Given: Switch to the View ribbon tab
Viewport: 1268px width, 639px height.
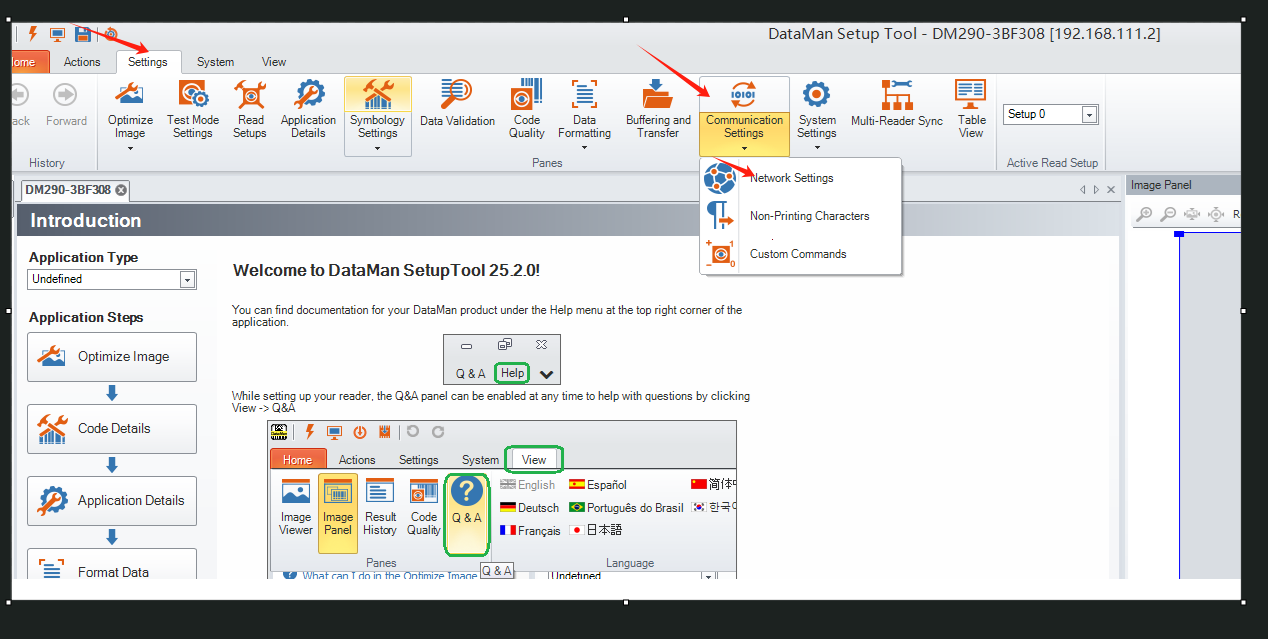Looking at the screenshot, I should tap(274, 62).
